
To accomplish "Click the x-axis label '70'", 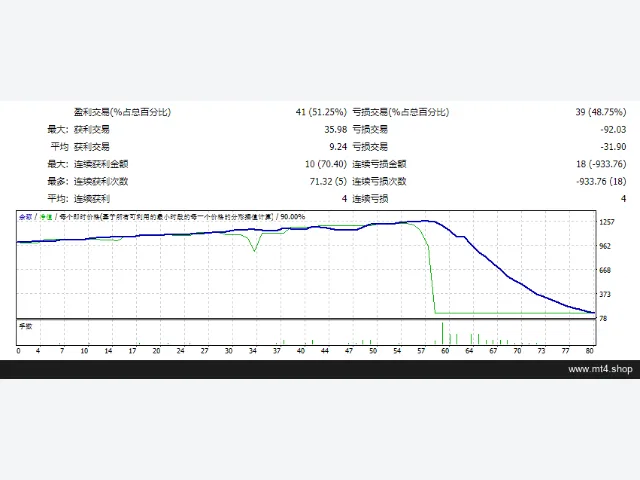I will 518,351.
